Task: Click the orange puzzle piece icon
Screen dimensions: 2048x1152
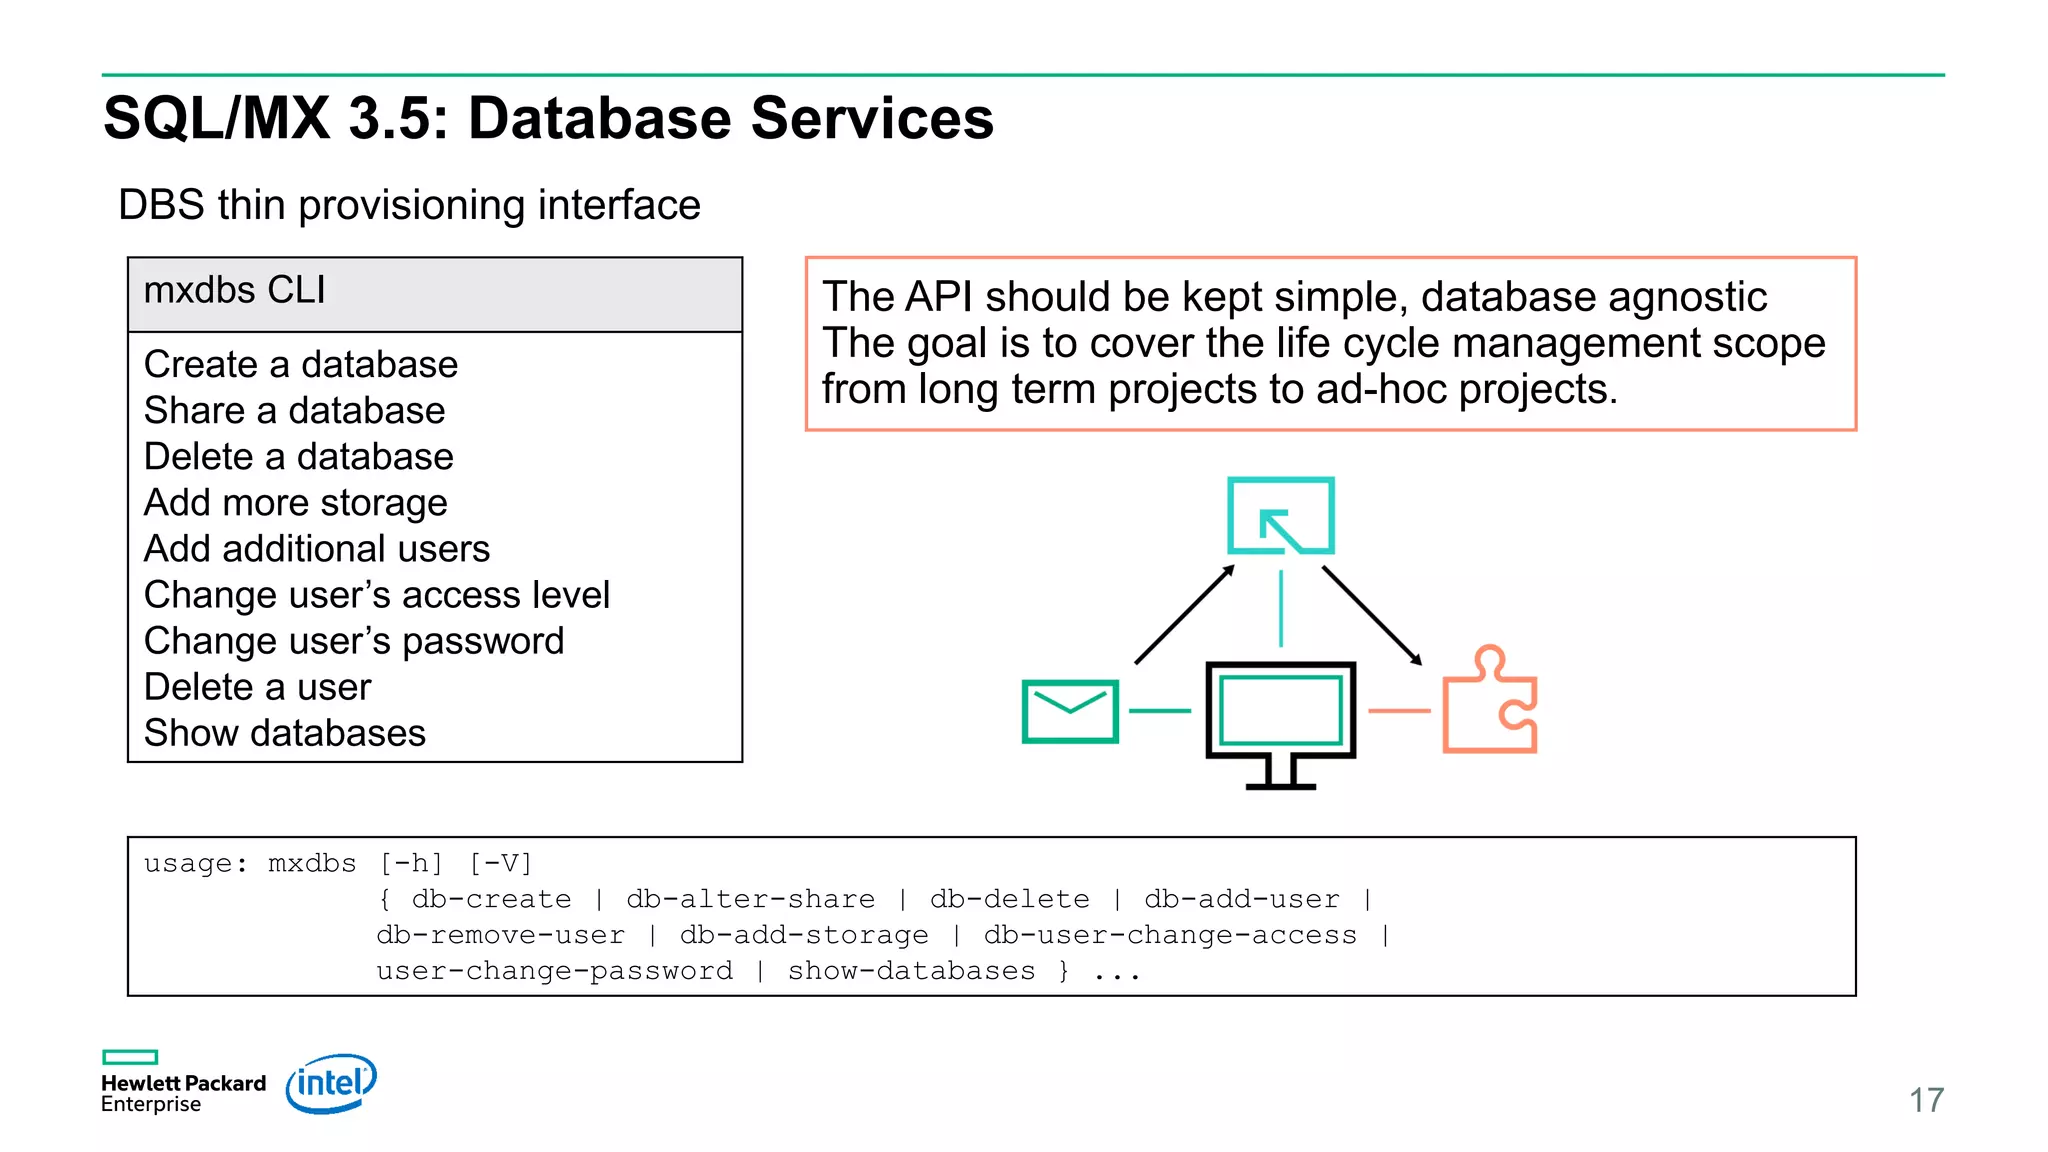Action: 1490,699
